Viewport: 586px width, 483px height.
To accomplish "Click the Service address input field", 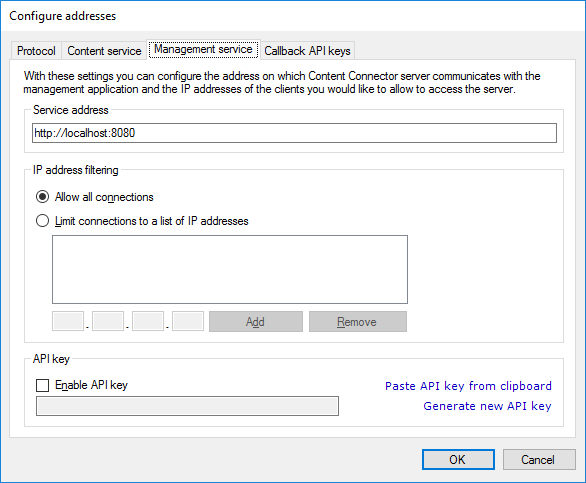I will coord(294,133).
